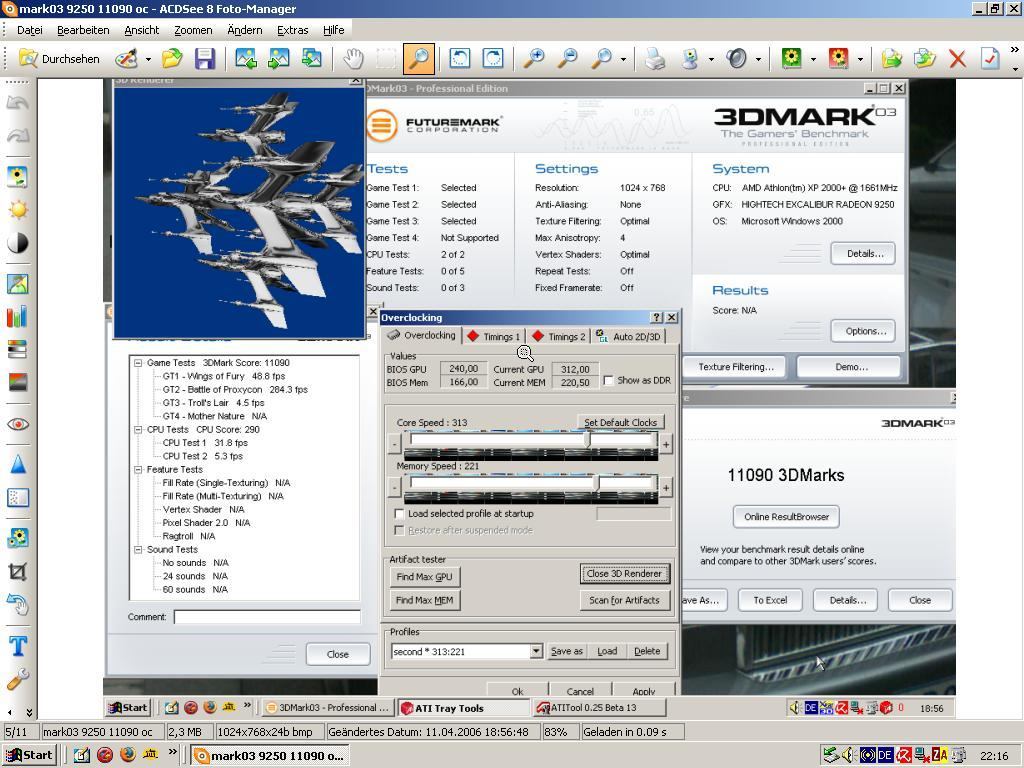Rotate image counterclockwise icon
1024x768 pixels.
tap(460, 59)
